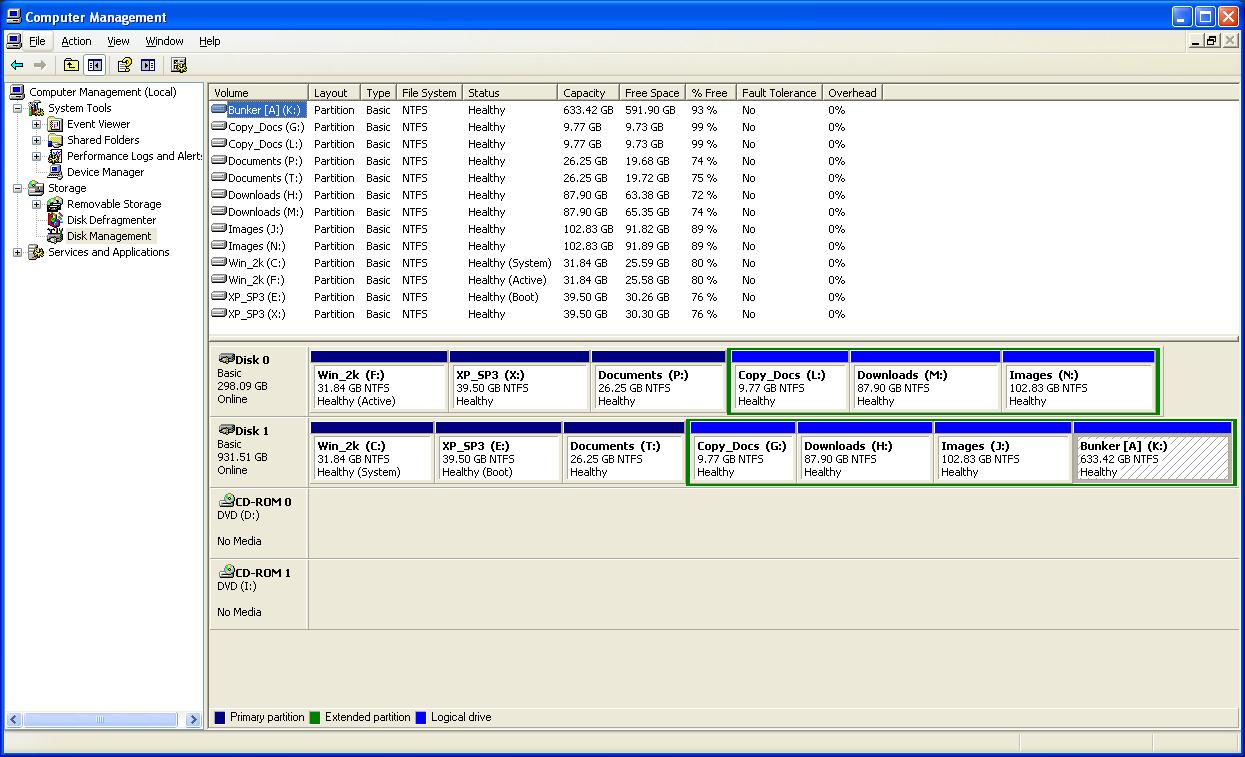Expand Services and Applications node
Viewport: 1245px width, 757px height.
(x=17, y=252)
